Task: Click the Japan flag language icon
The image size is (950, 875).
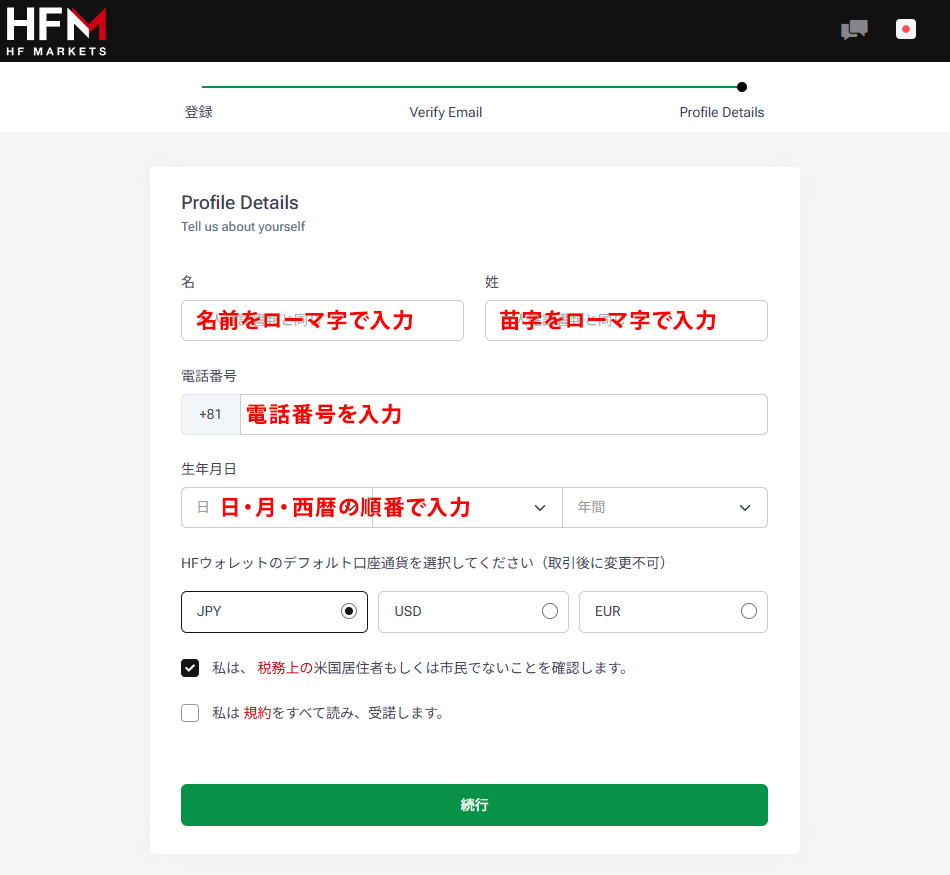Action: pos(906,29)
